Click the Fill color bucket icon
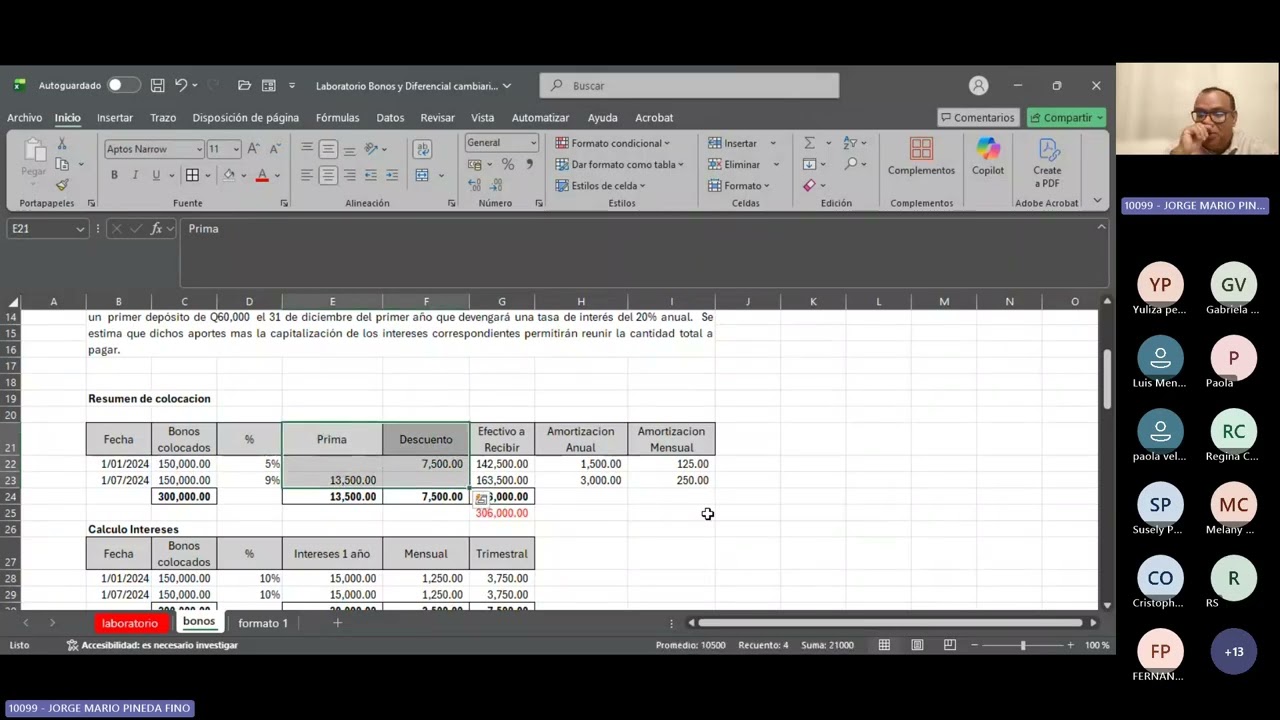Screen dimensions: 1280x720 point(229,175)
